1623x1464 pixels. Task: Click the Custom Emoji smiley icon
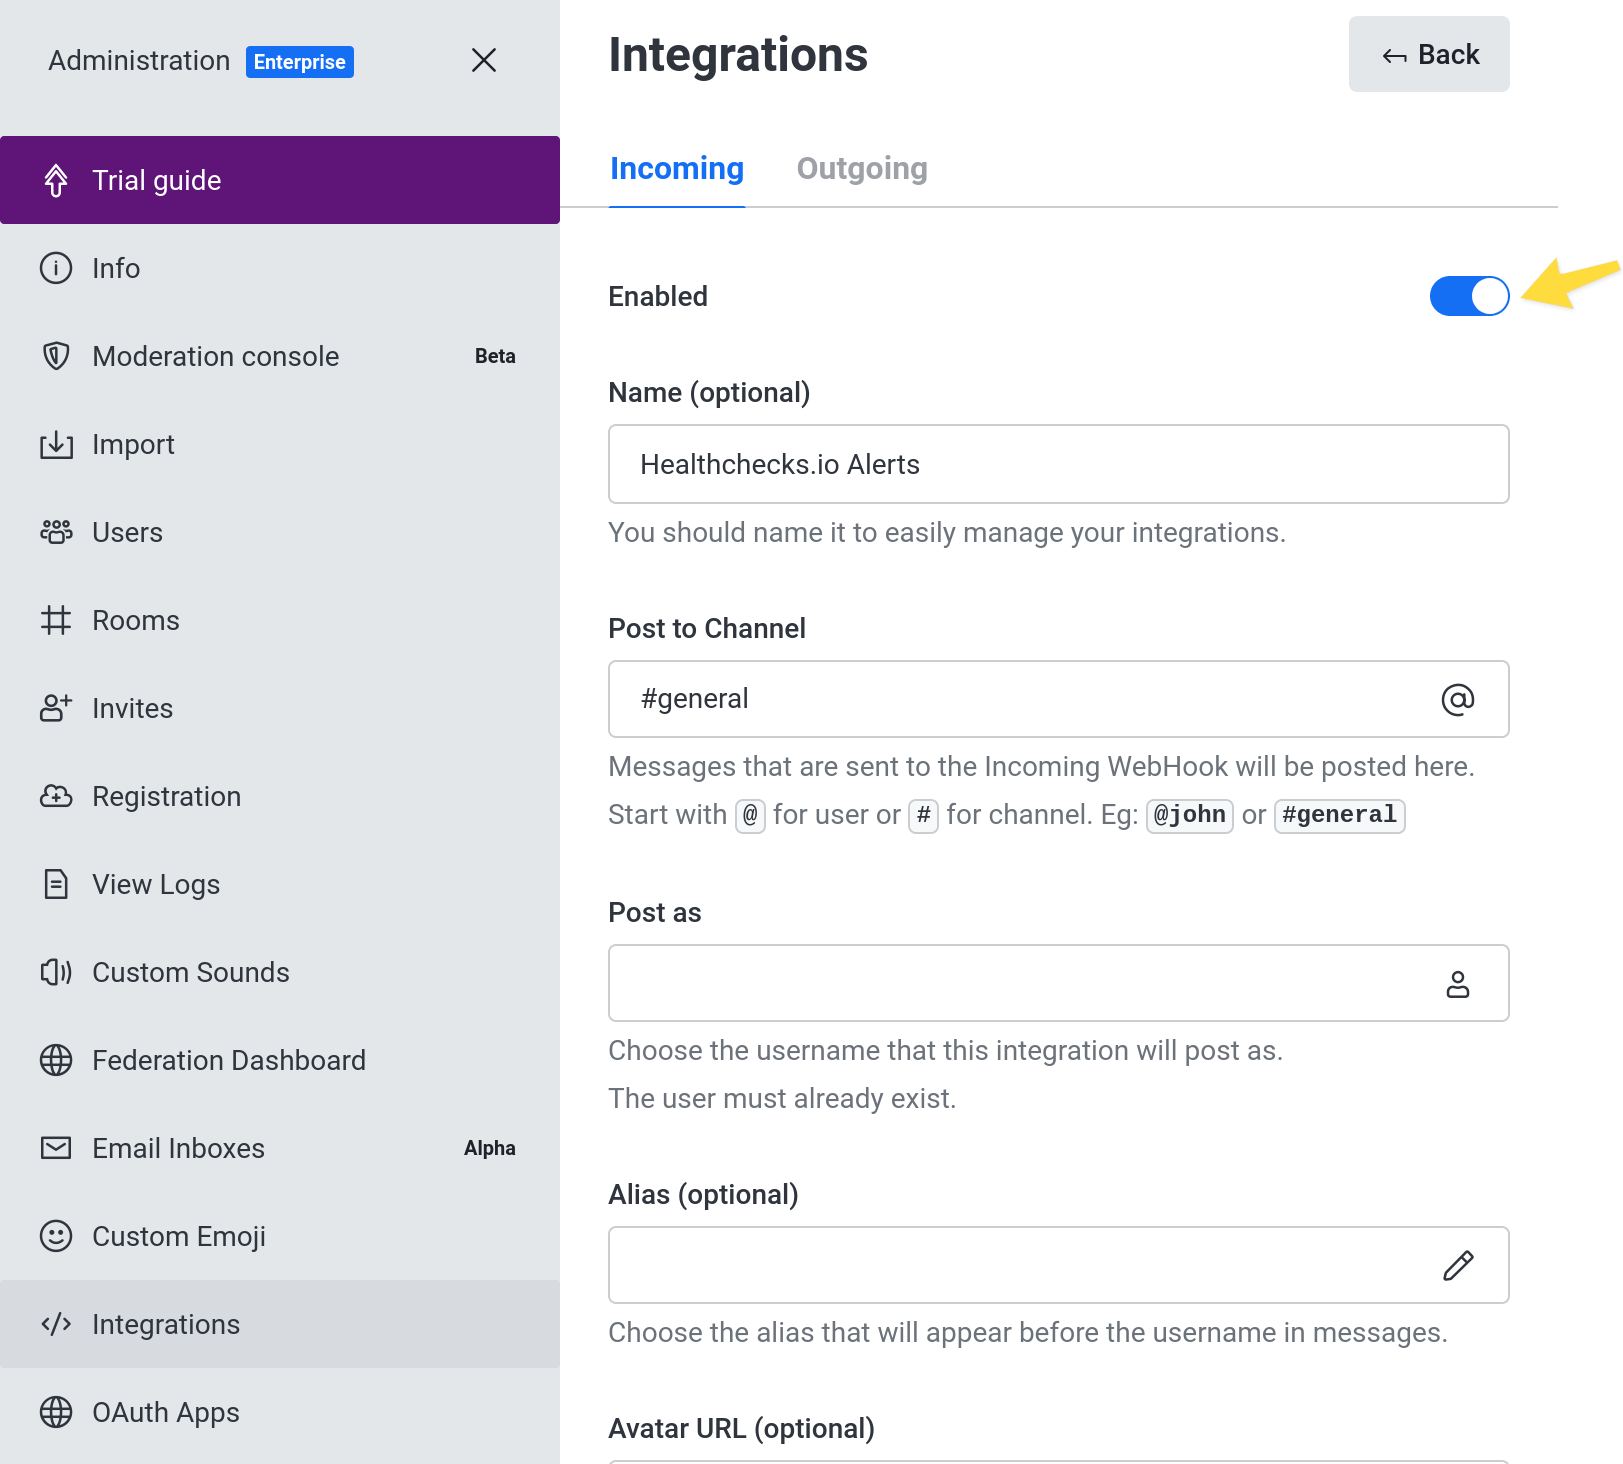[x=56, y=1236]
